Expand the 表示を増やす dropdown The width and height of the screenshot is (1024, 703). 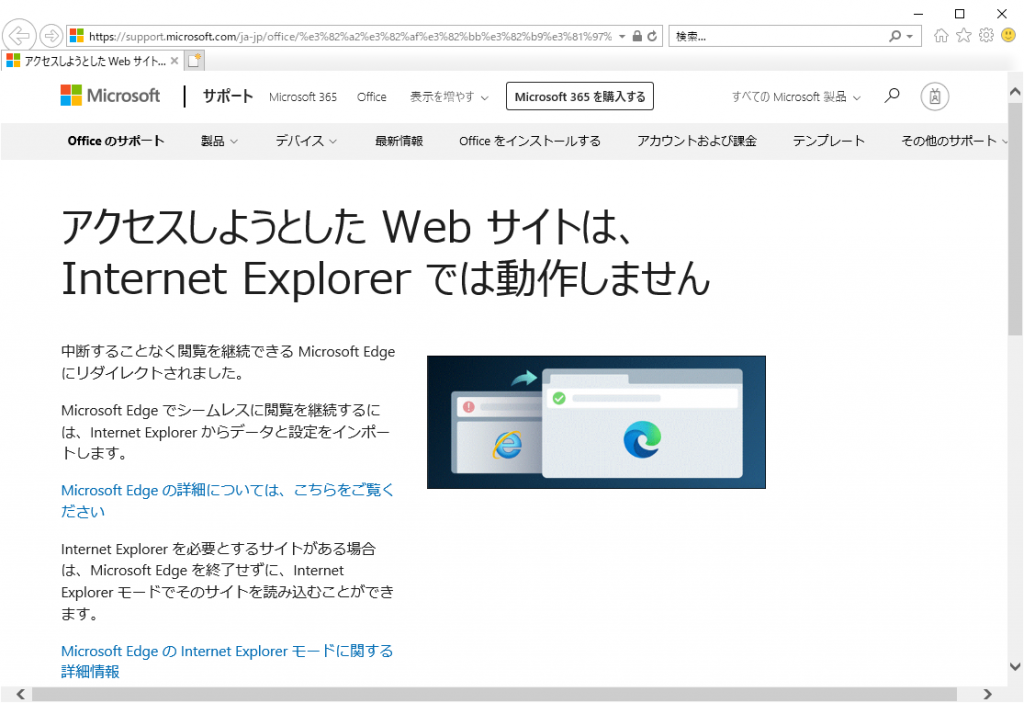tap(449, 97)
